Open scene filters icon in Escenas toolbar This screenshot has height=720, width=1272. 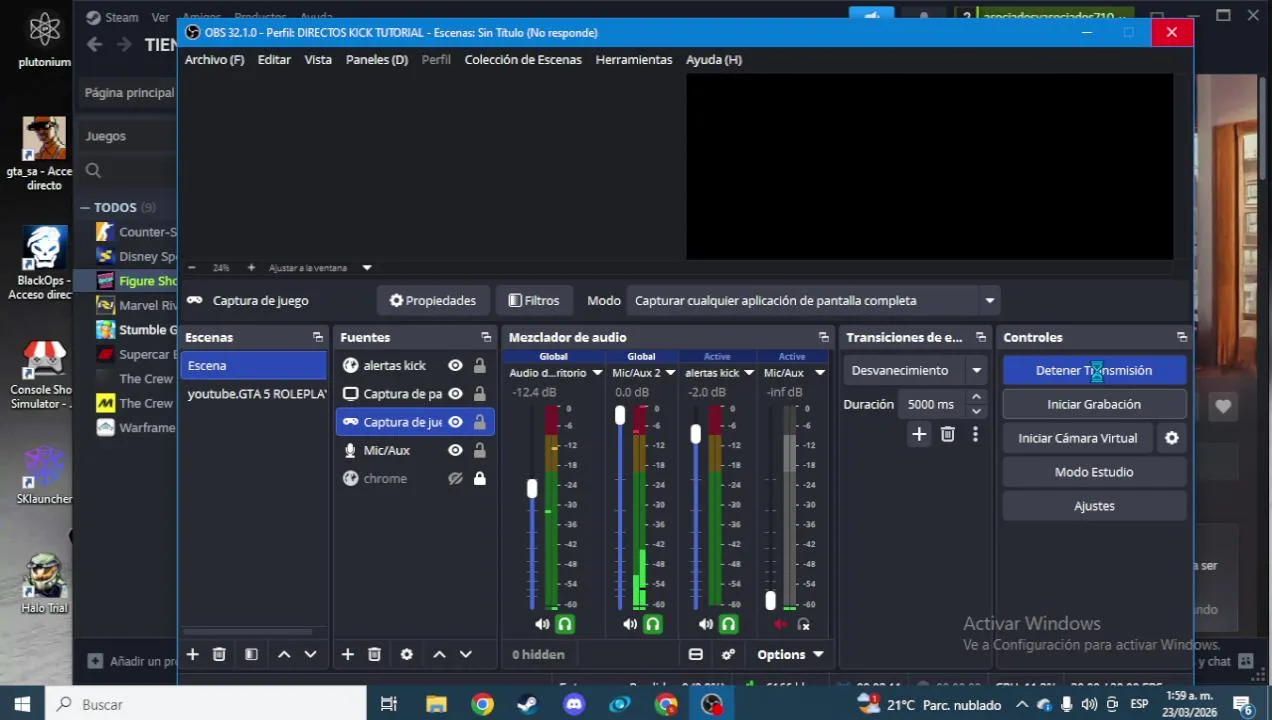tap(251, 654)
